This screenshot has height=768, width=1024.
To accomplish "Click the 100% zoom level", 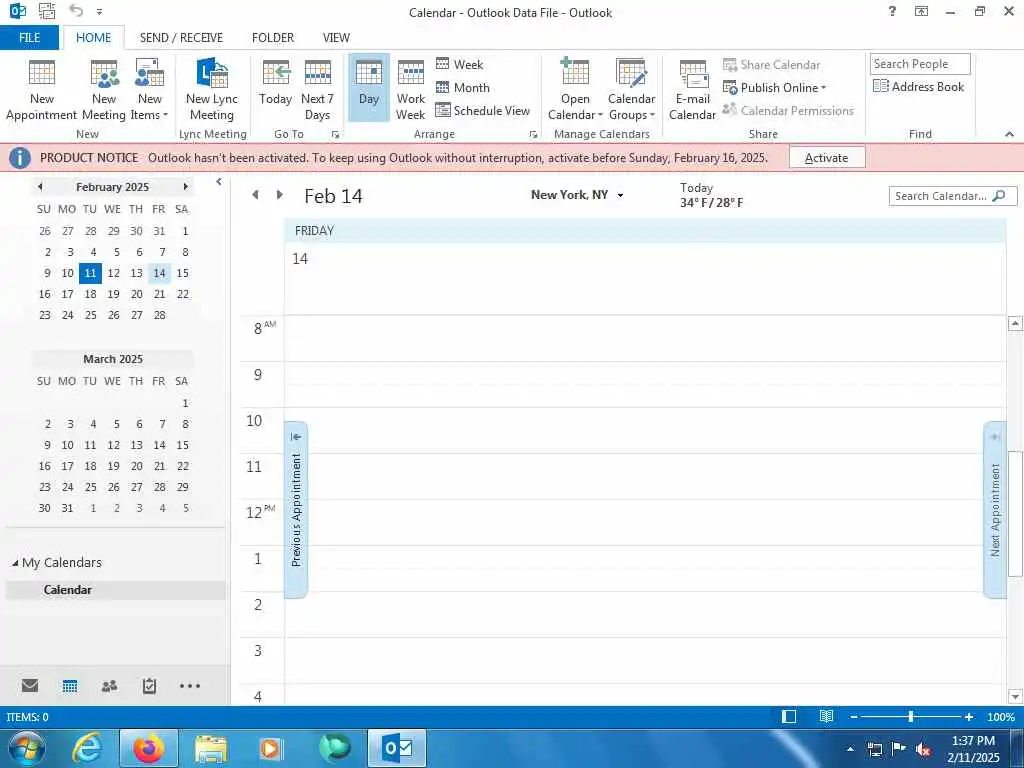I will point(1001,717).
